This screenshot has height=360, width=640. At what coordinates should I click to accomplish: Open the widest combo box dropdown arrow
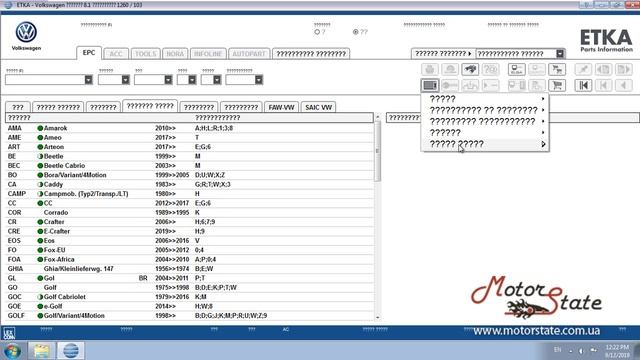click(89, 80)
